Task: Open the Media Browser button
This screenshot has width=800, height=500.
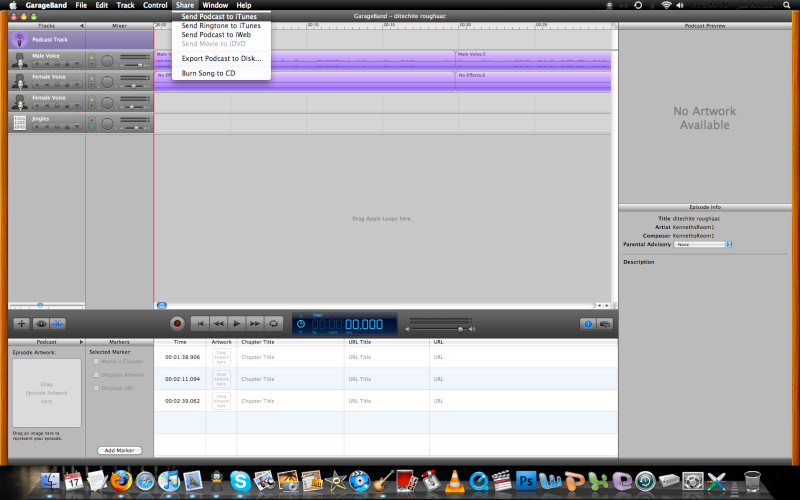Action: 605,324
